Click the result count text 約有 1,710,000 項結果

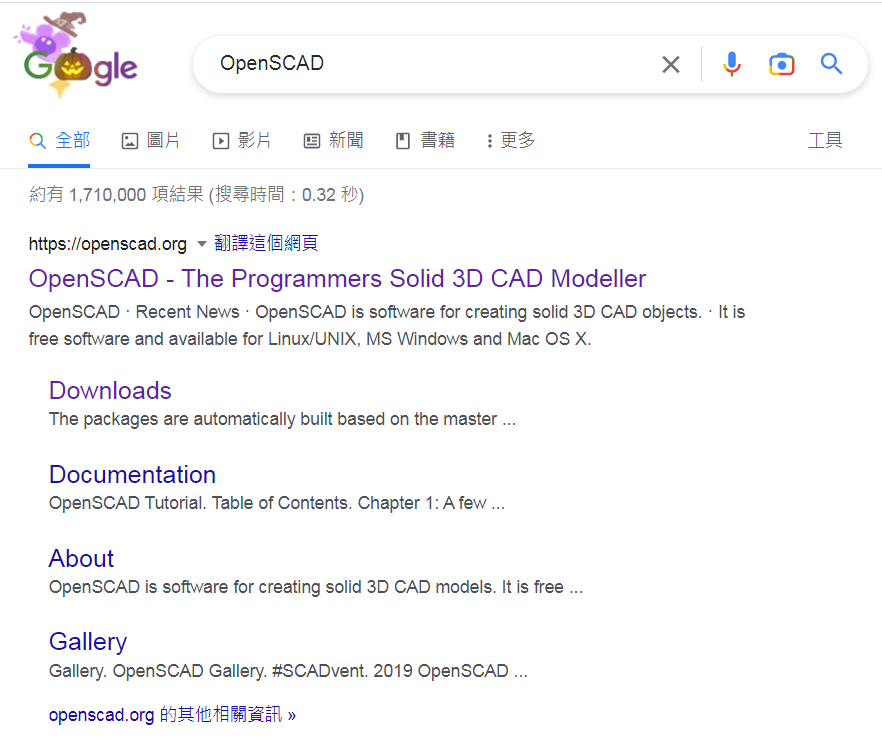point(196,195)
